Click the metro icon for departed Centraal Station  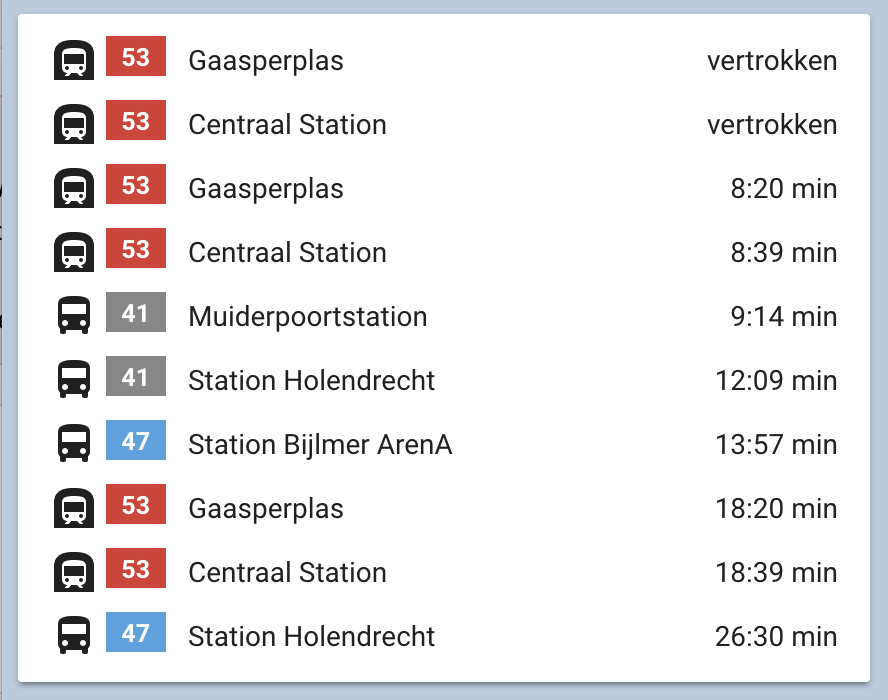pyautogui.click(x=73, y=124)
